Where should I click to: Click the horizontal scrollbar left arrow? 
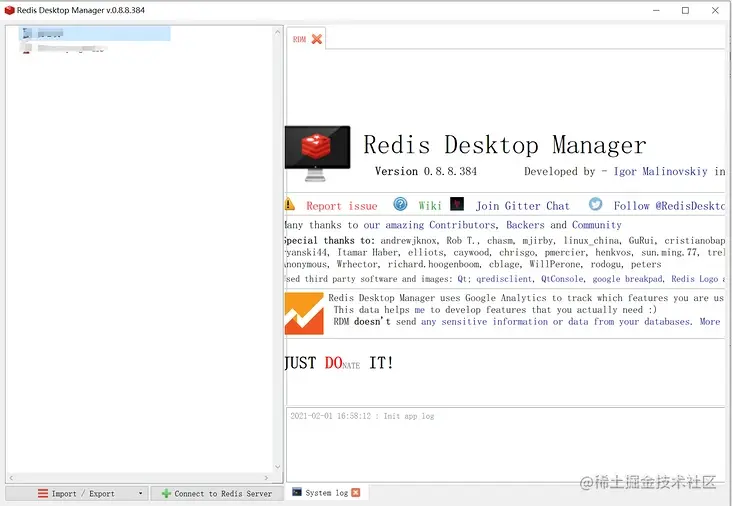point(11,478)
